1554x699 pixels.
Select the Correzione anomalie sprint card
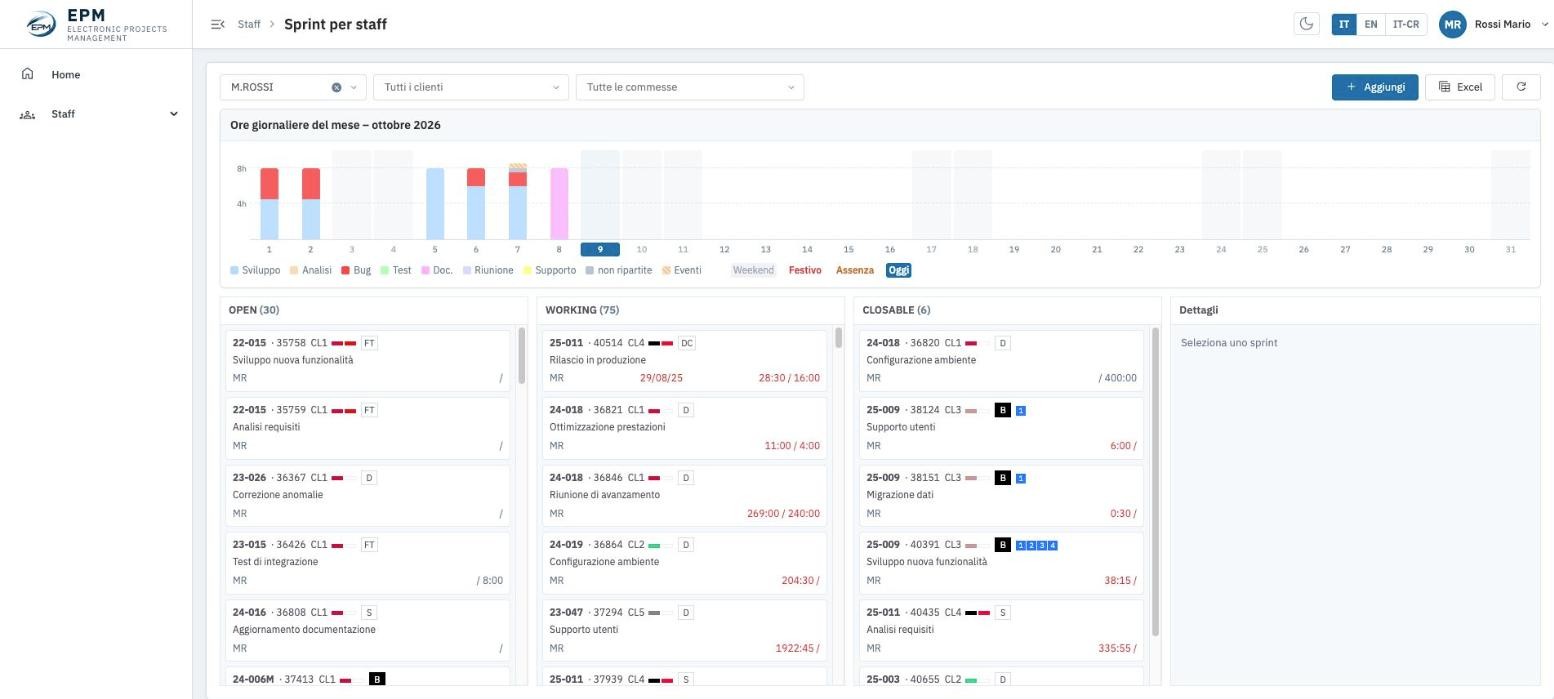pos(368,495)
